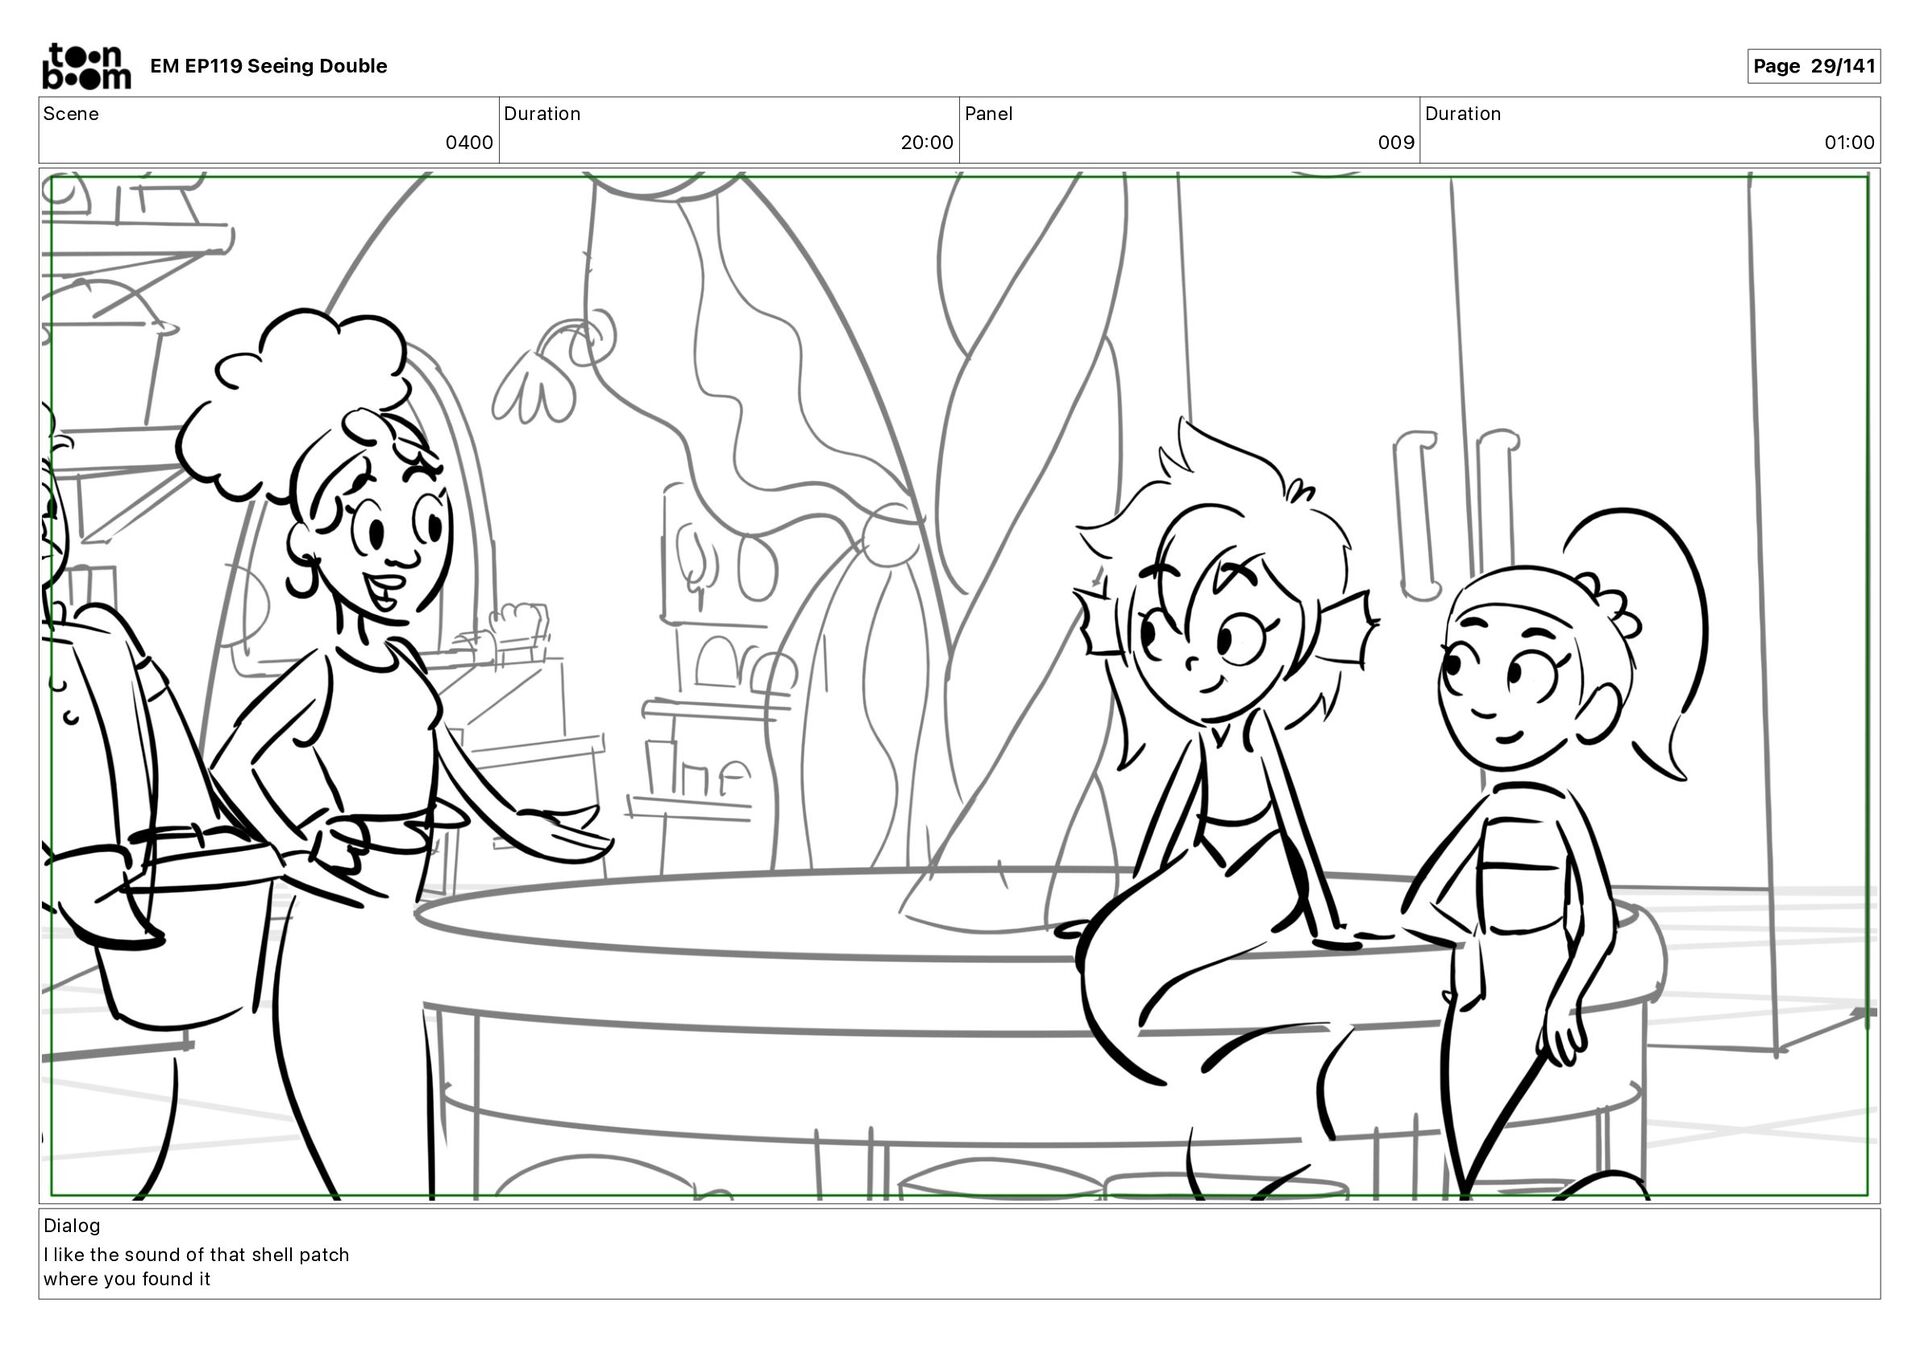The width and height of the screenshot is (1920, 1357).
Task: Click the Dialog text box
Action: 958,1254
